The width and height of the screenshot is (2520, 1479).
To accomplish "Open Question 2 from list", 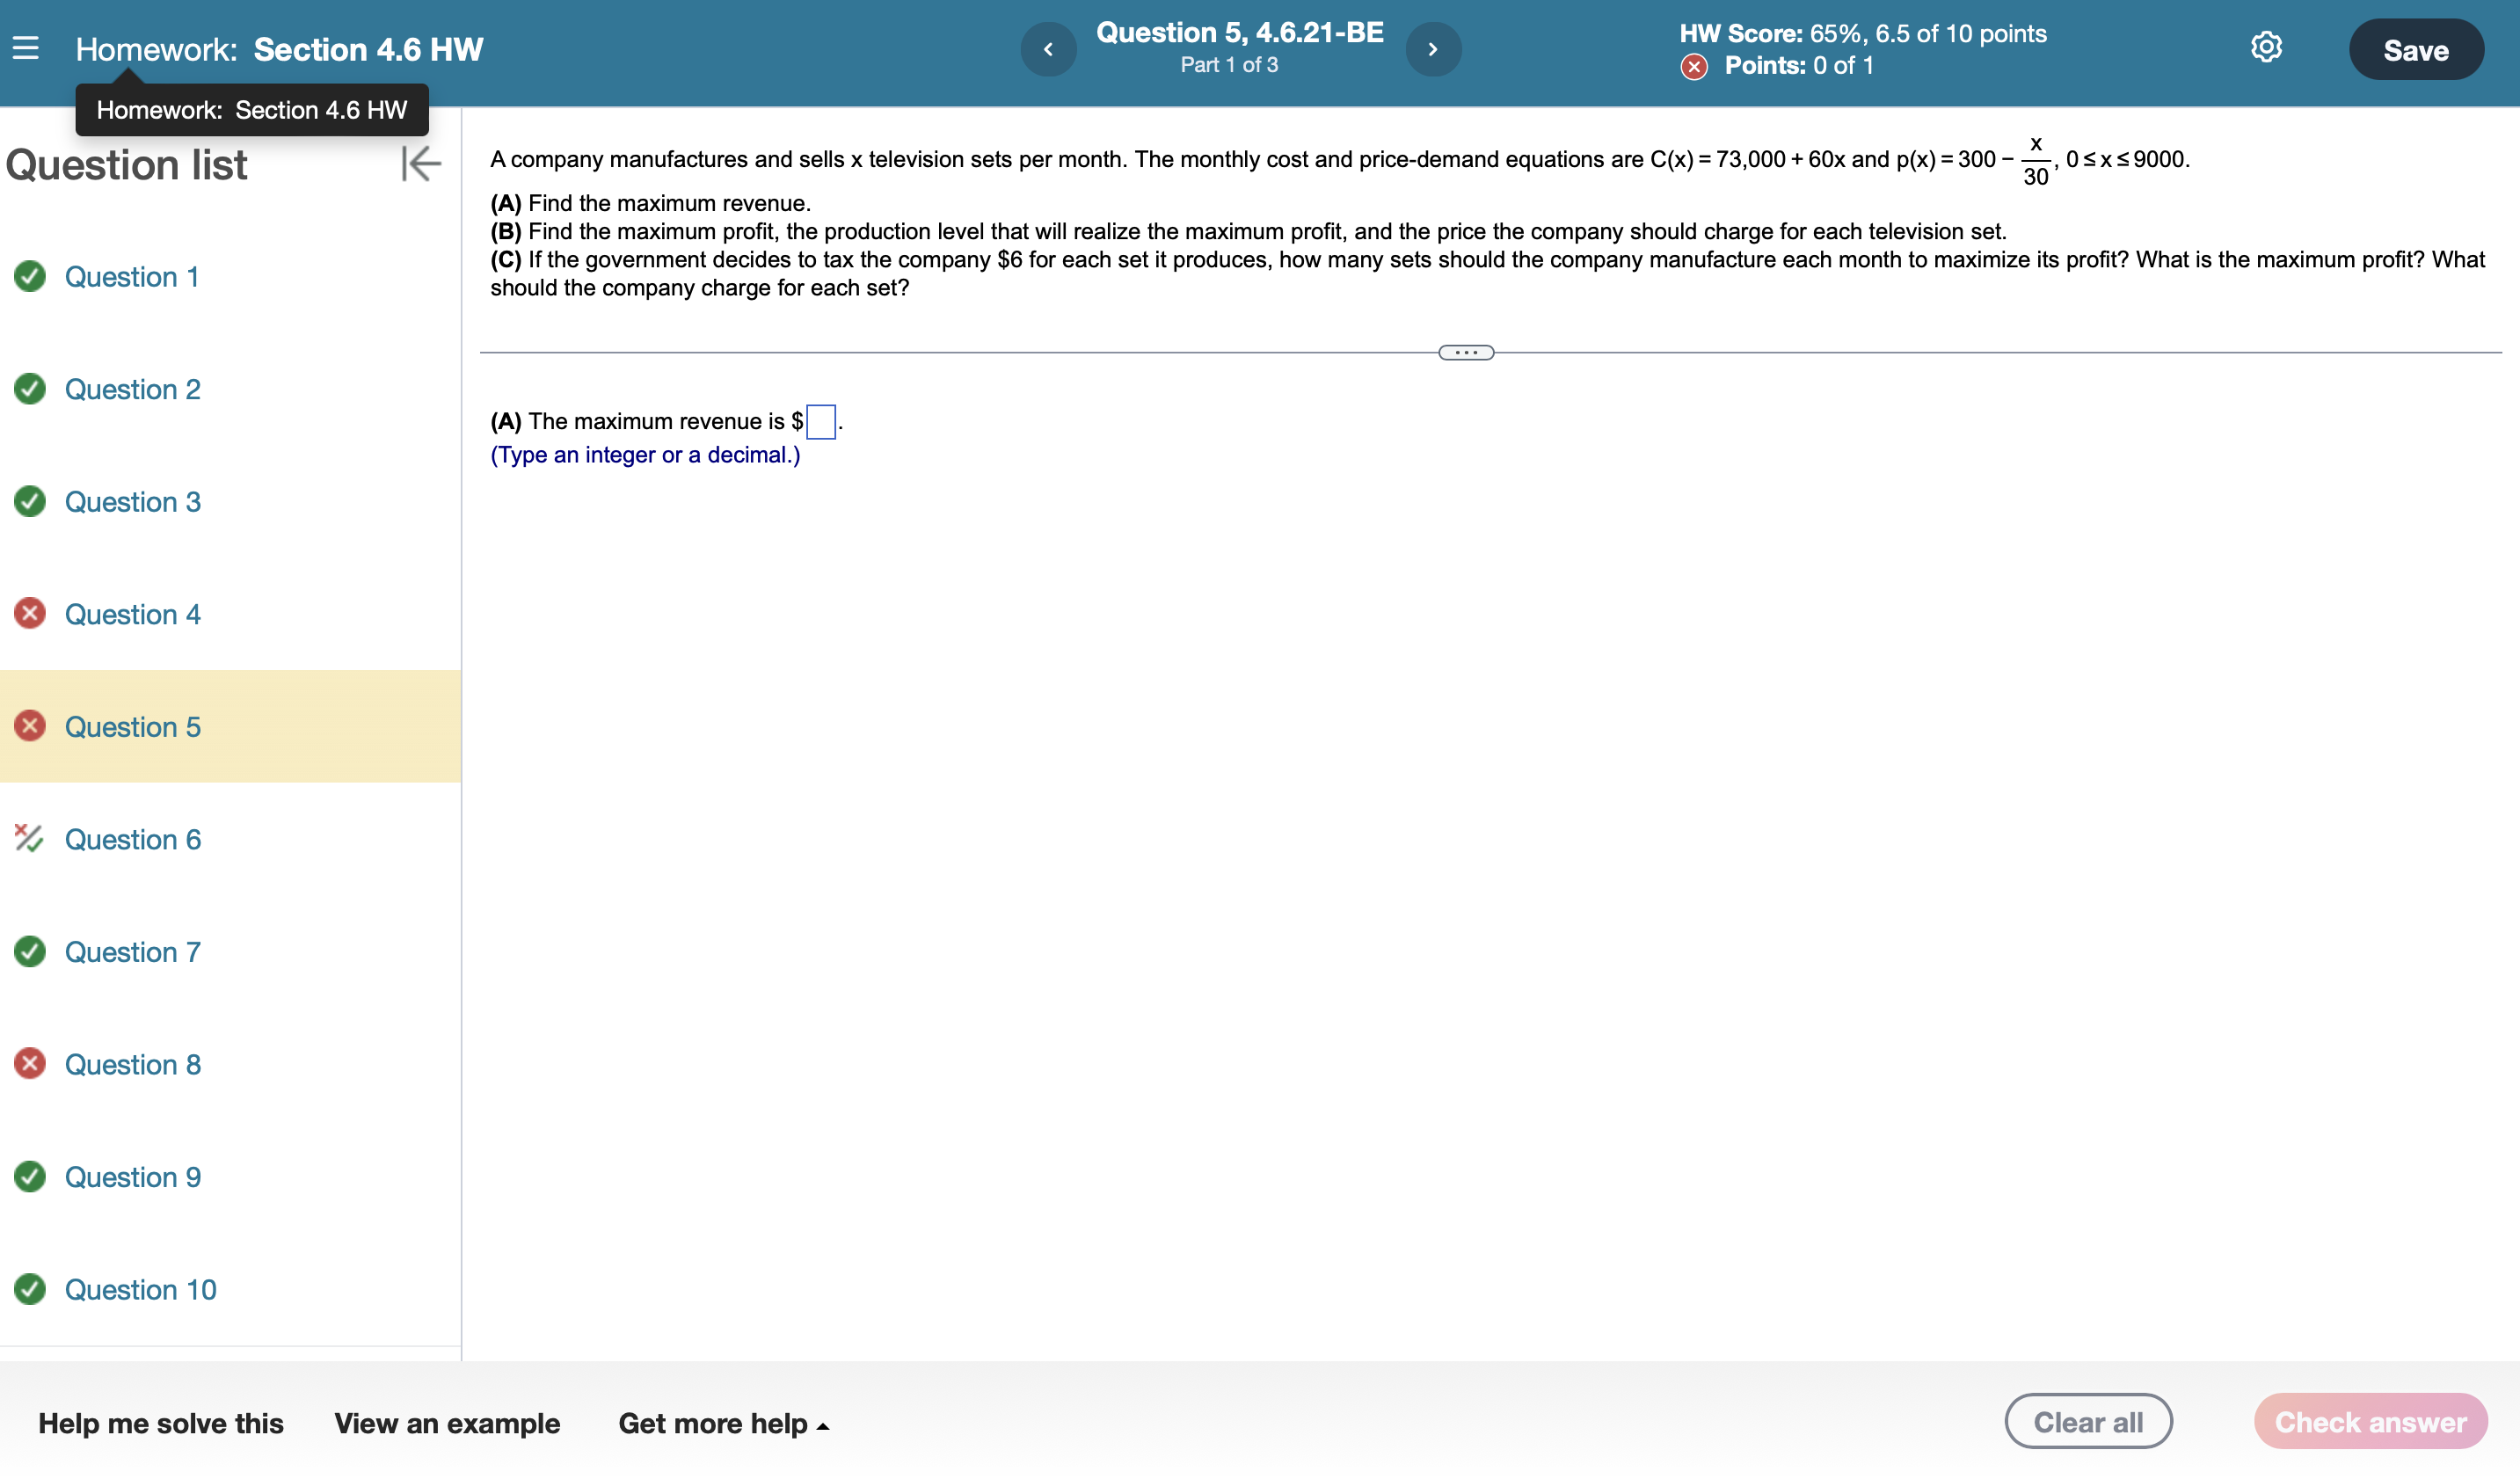I will [x=133, y=389].
